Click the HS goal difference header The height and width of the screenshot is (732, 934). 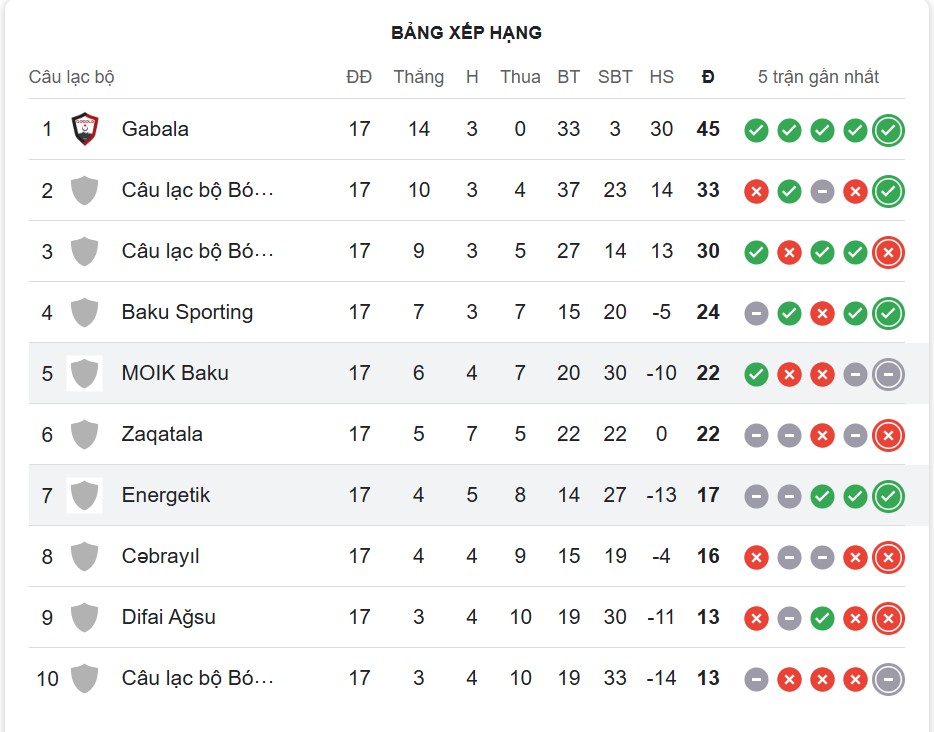point(661,77)
